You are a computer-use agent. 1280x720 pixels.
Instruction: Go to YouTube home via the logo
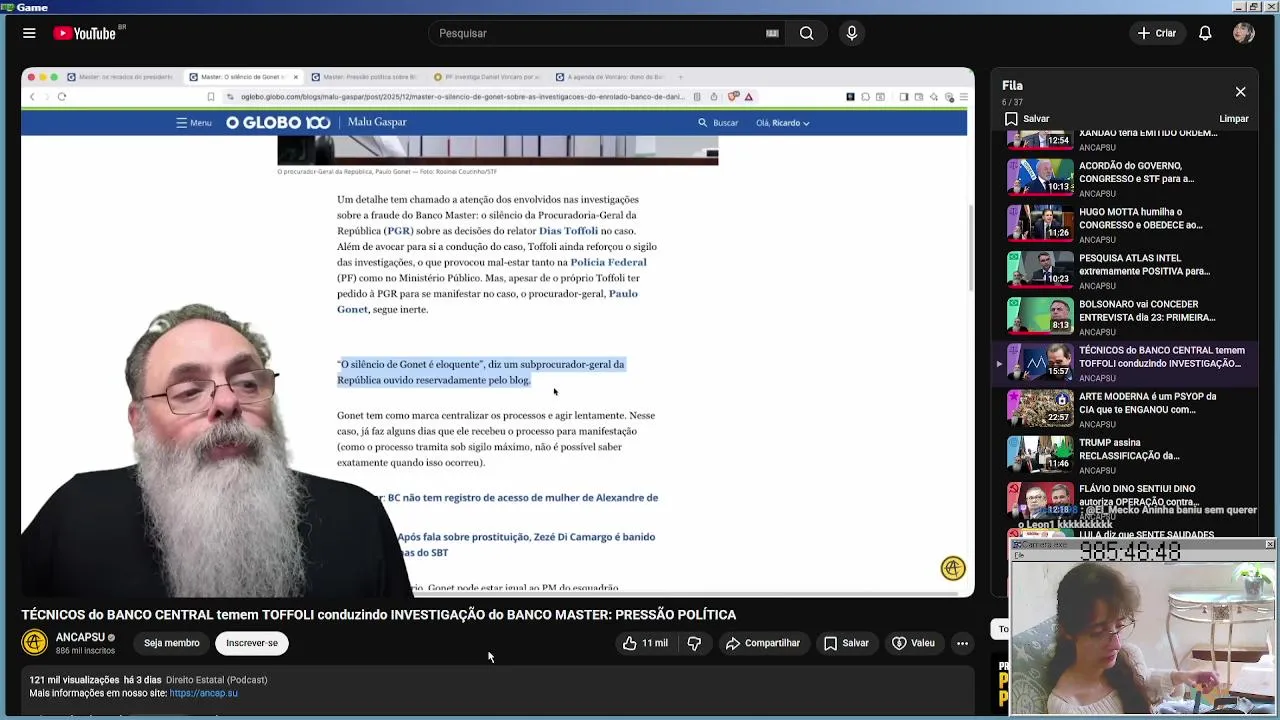point(85,33)
